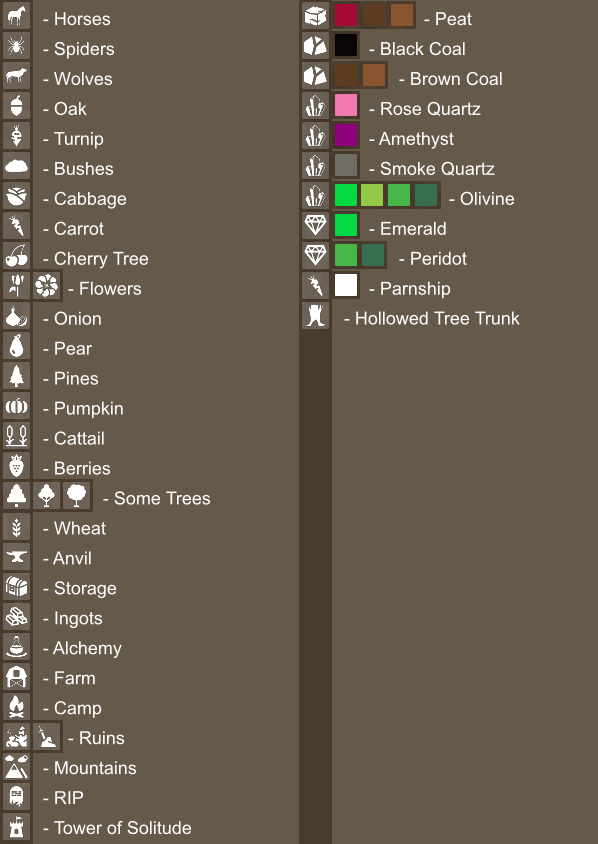Select the Farm barn icon

[x=16, y=676]
